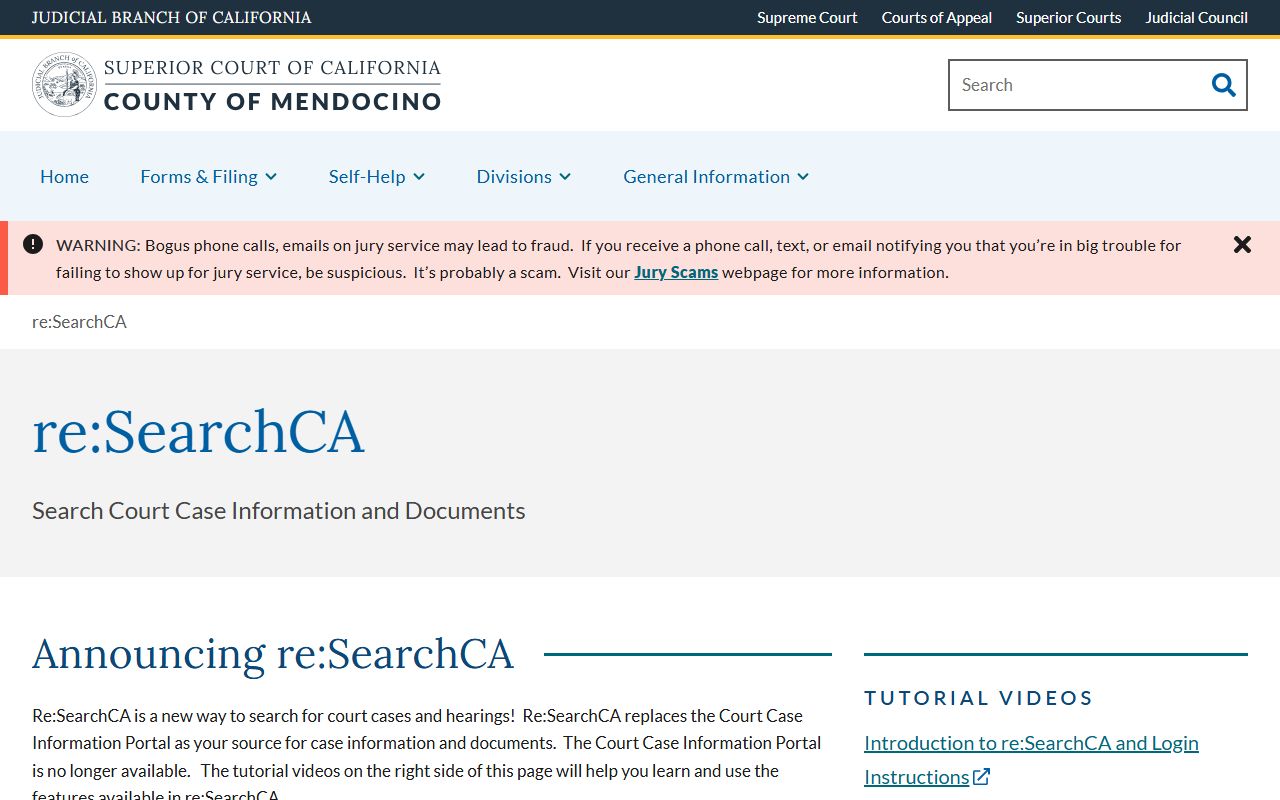Go to the Home page
The height and width of the screenshot is (800, 1280).
(x=64, y=176)
